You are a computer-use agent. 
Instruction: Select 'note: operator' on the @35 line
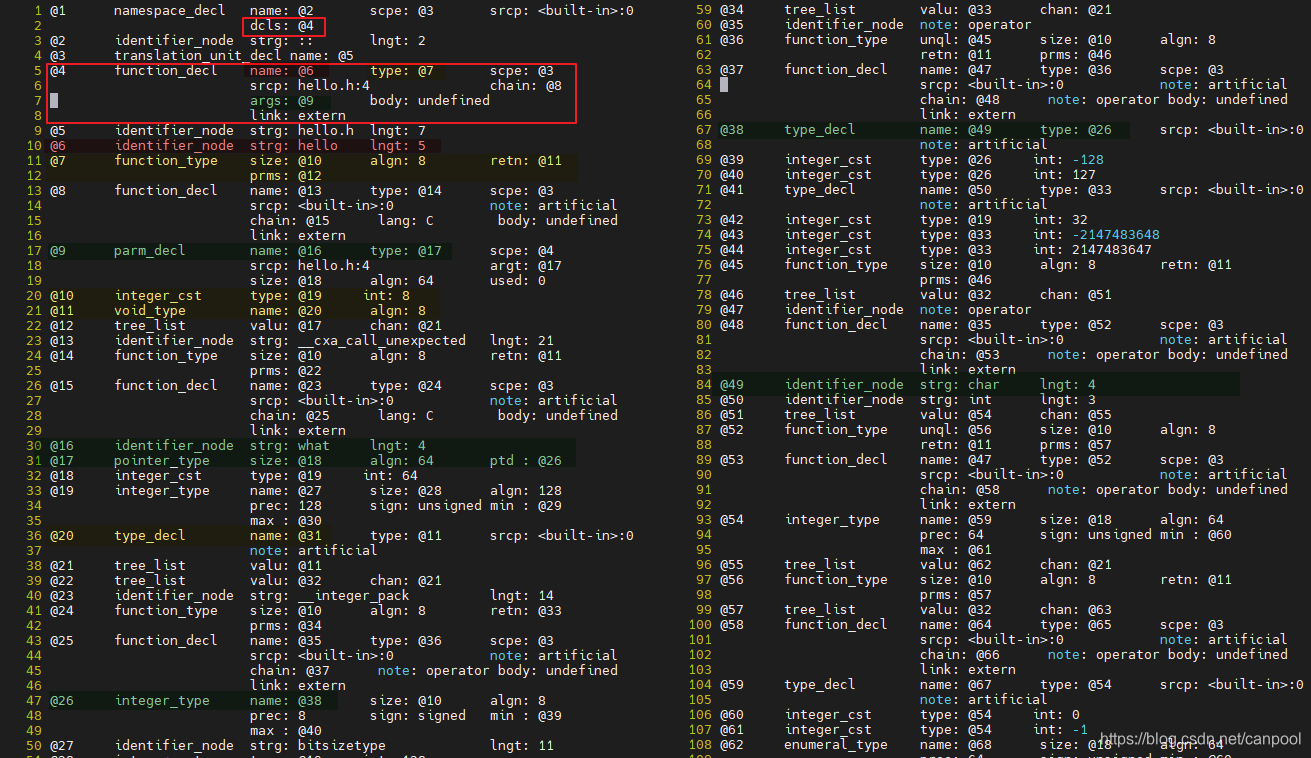coord(976,24)
